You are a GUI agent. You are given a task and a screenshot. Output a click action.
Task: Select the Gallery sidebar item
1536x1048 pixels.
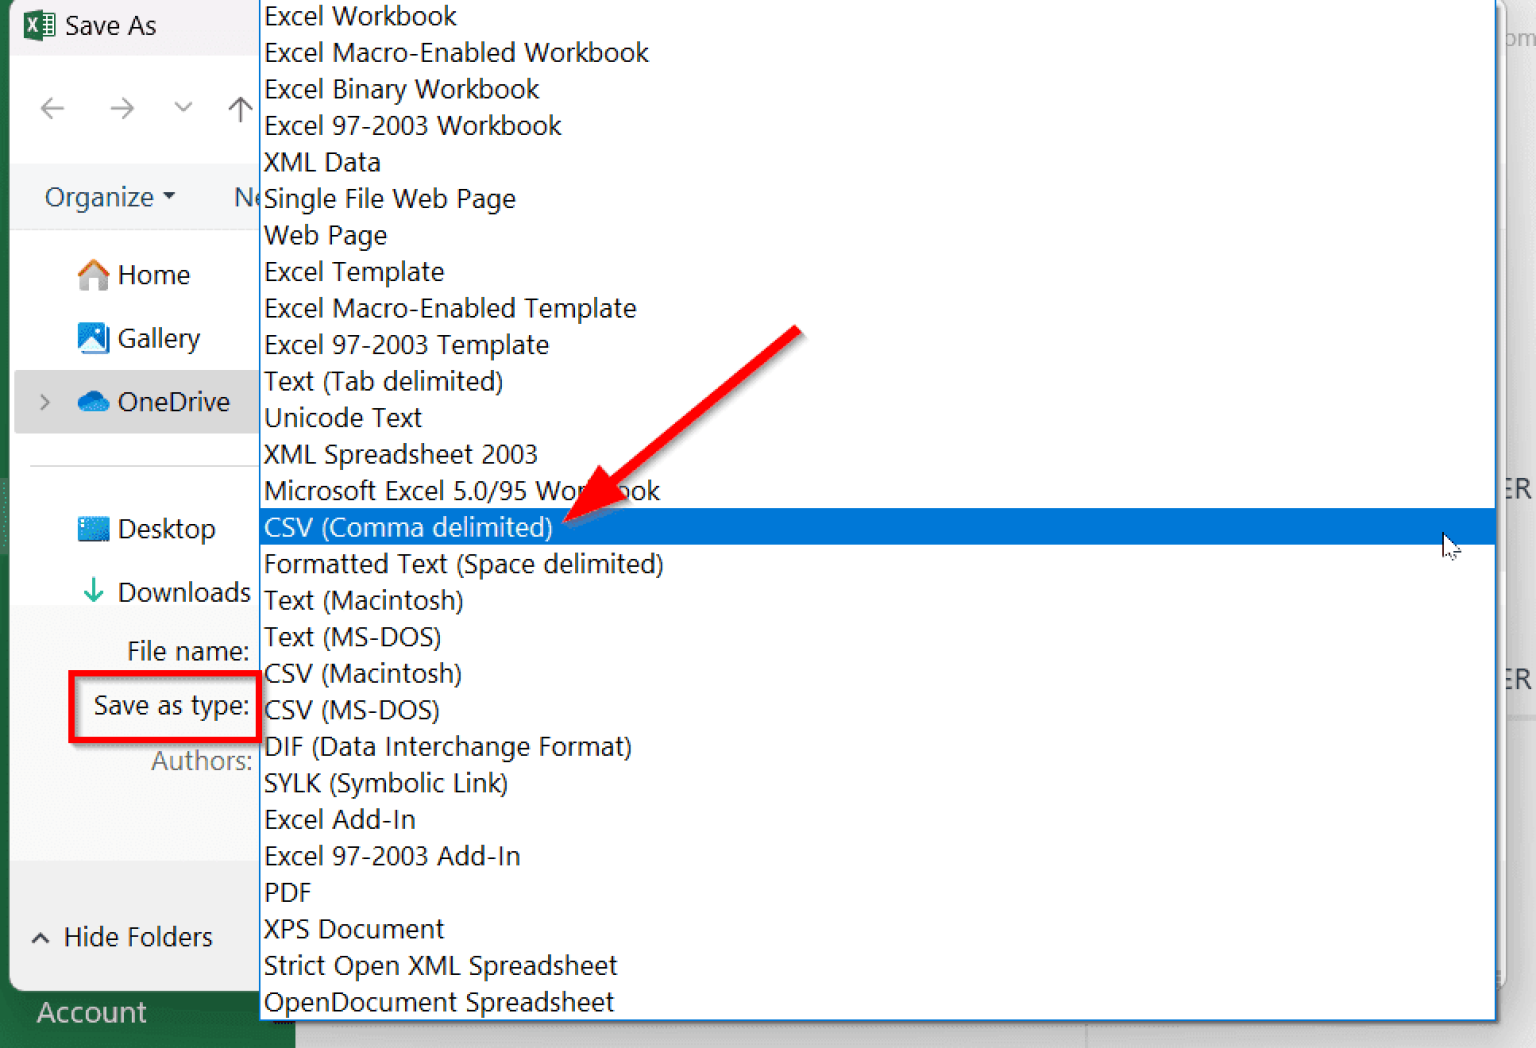(158, 338)
